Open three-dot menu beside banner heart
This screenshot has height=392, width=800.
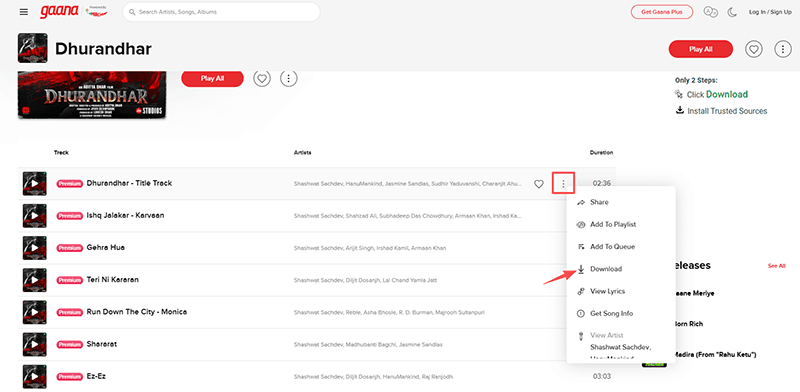(289, 79)
